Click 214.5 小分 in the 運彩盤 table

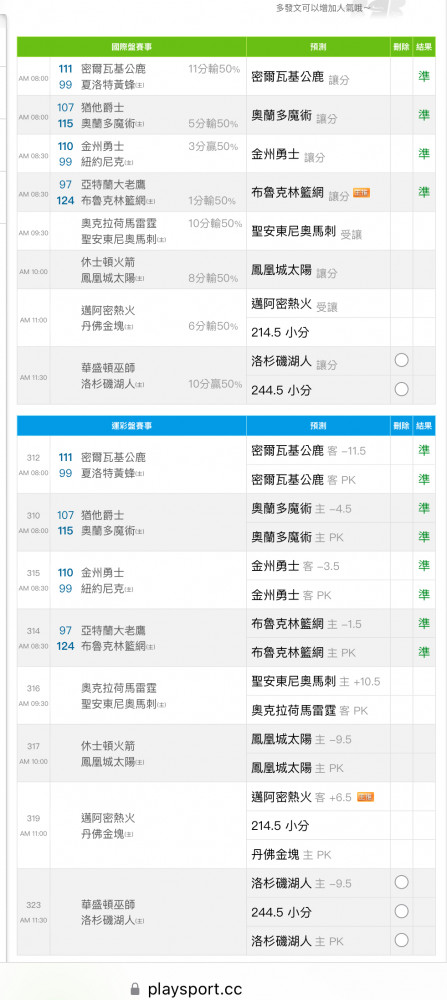280,825
